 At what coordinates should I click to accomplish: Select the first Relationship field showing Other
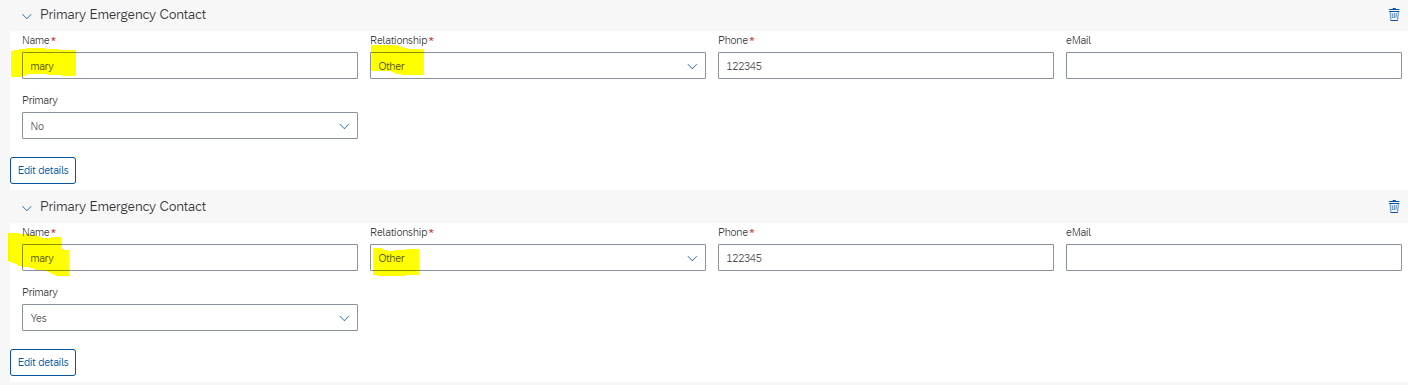538,66
